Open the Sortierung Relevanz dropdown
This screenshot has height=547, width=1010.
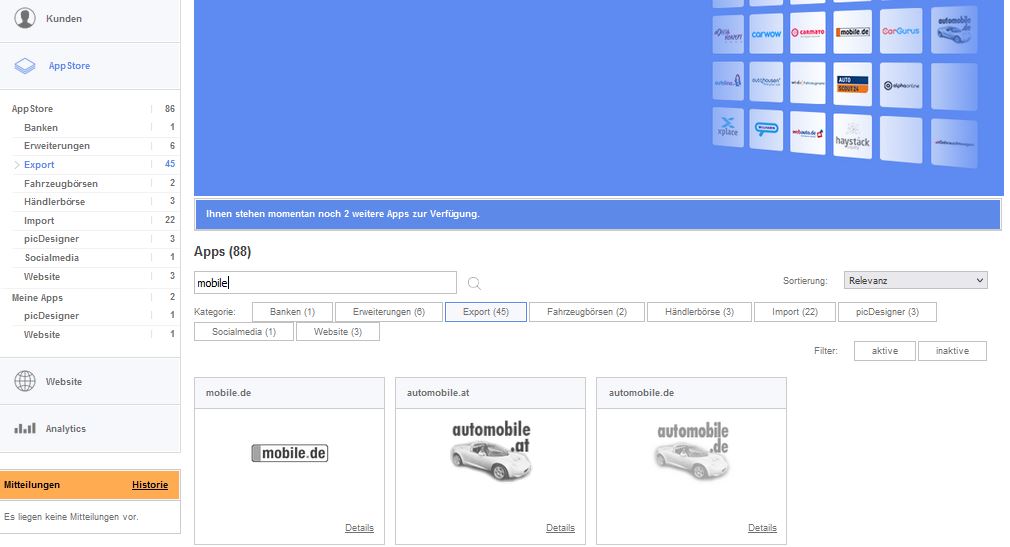pyautogui.click(x=915, y=280)
